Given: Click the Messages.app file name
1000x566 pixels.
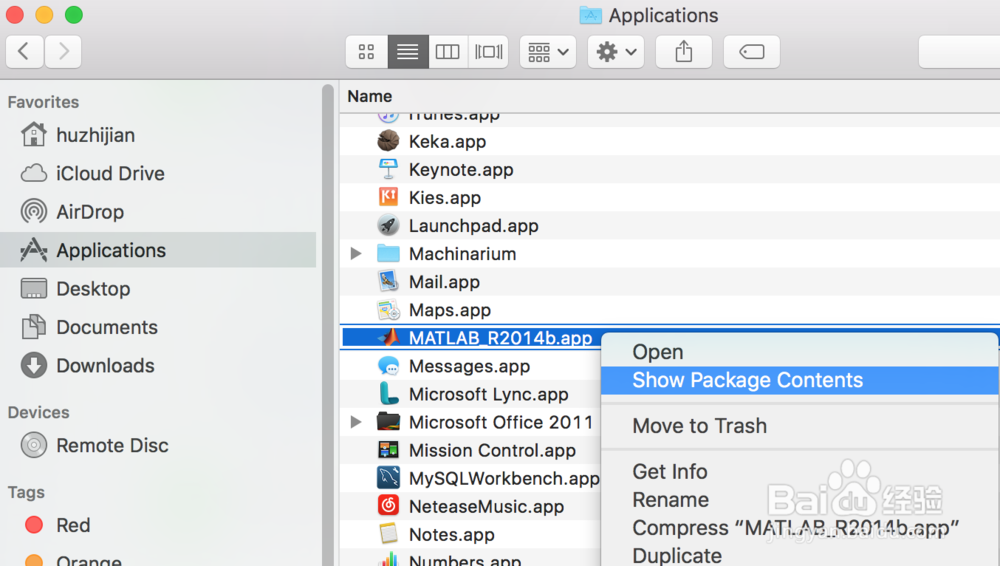Looking at the screenshot, I should click(x=469, y=366).
